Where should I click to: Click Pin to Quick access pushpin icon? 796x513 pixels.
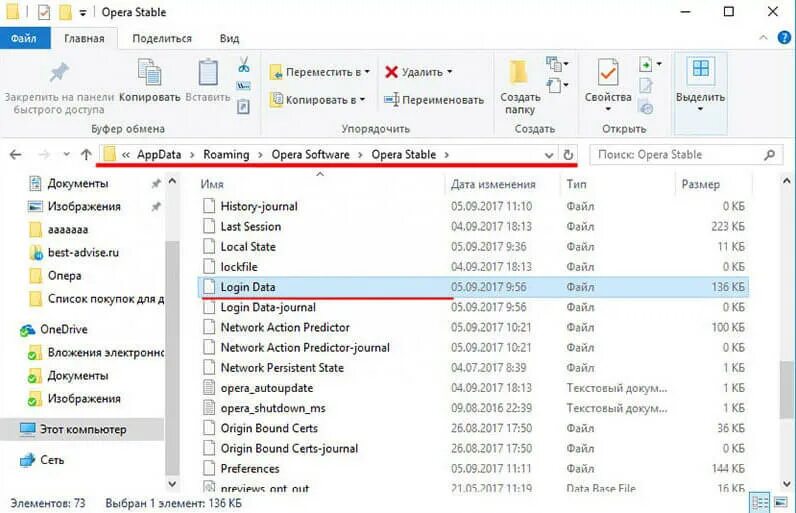click(x=59, y=73)
